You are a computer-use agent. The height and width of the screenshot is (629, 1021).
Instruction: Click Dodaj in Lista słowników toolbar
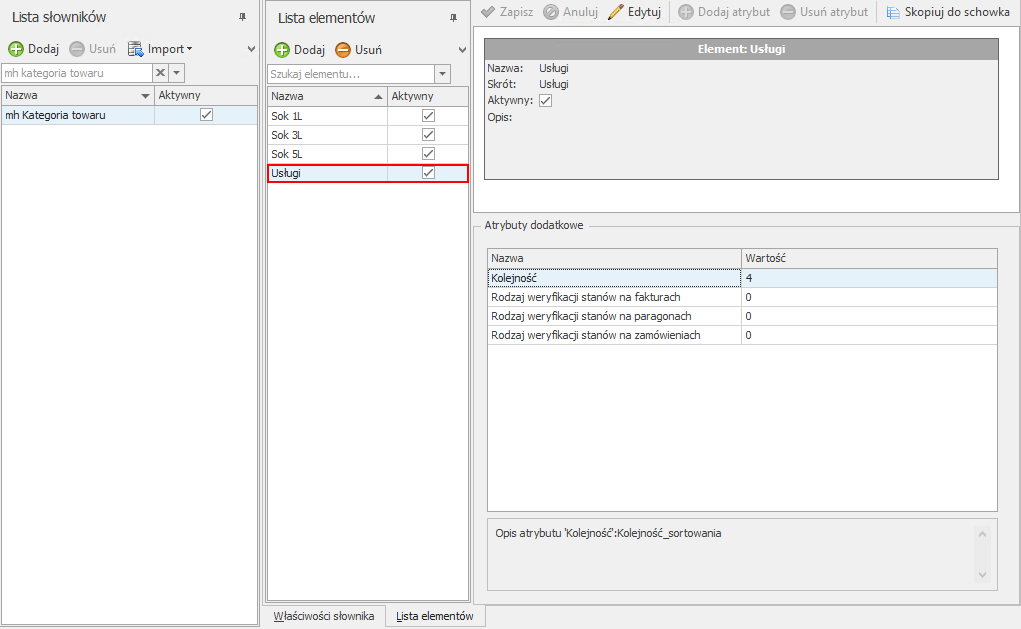tap(33, 49)
